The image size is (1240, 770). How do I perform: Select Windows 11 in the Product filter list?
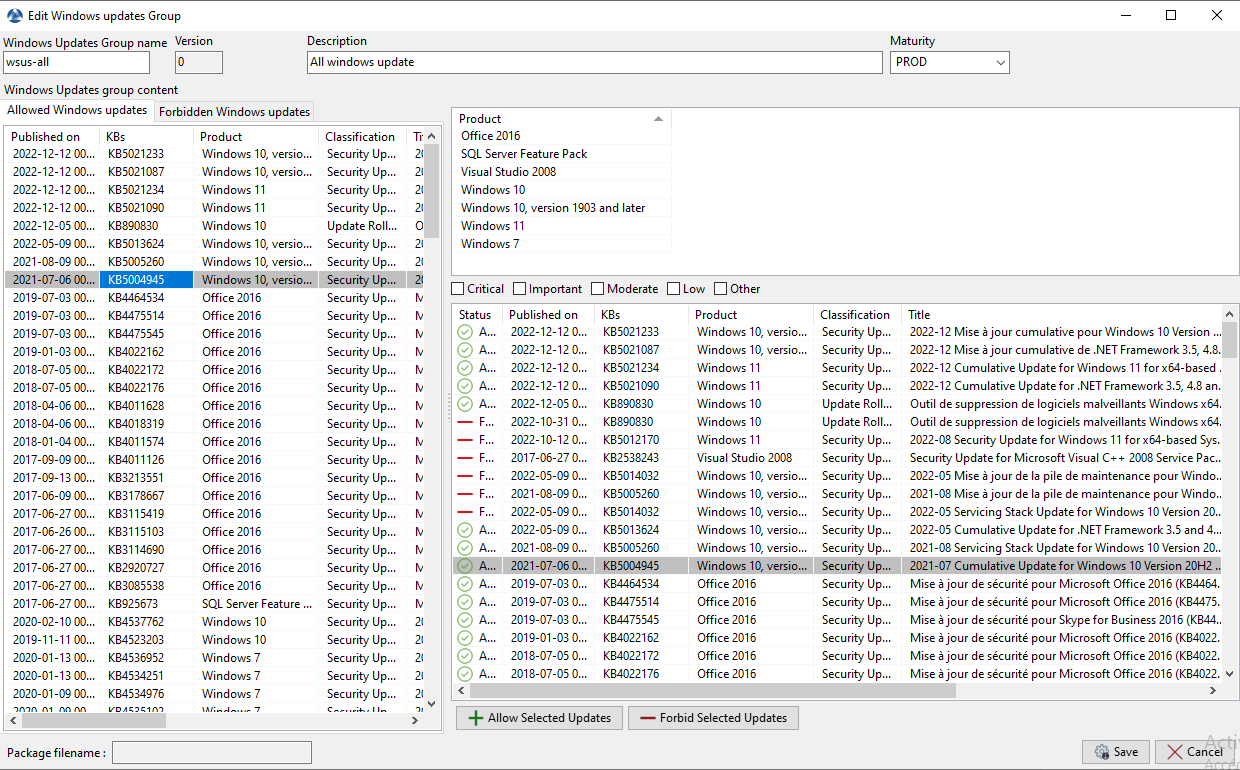(493, 226)
